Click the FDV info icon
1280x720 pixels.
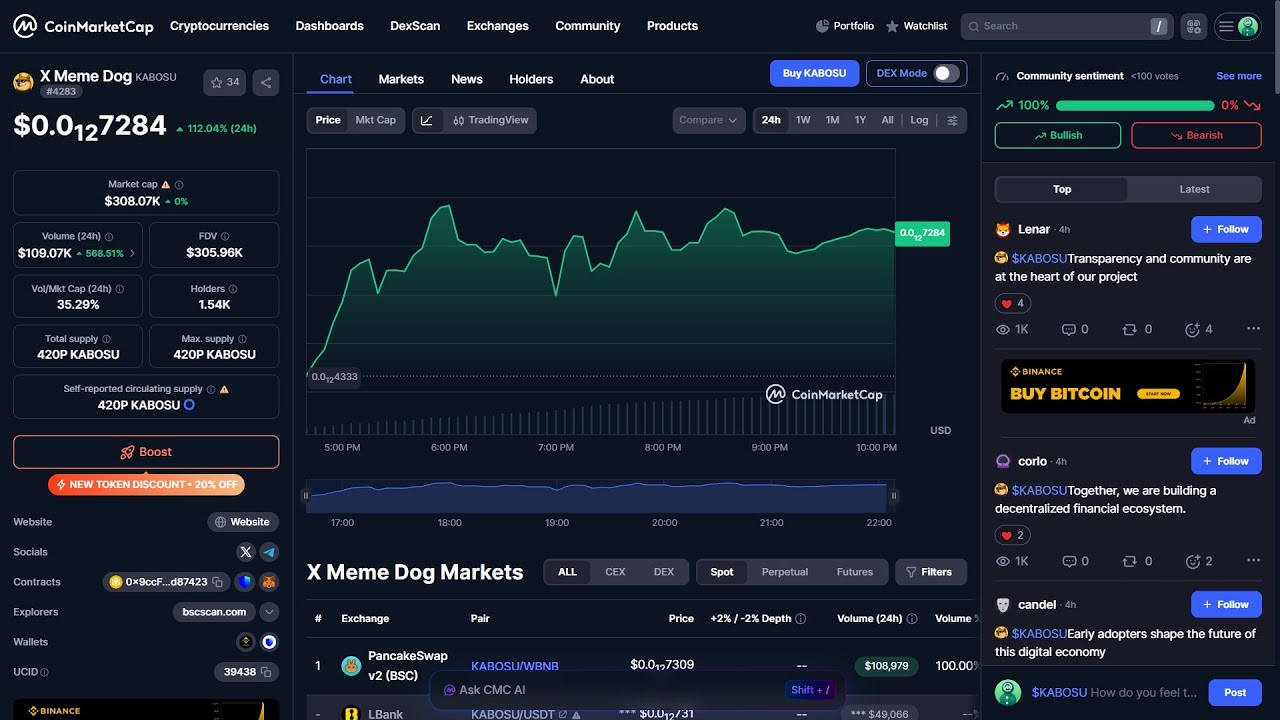coord(225,236)
